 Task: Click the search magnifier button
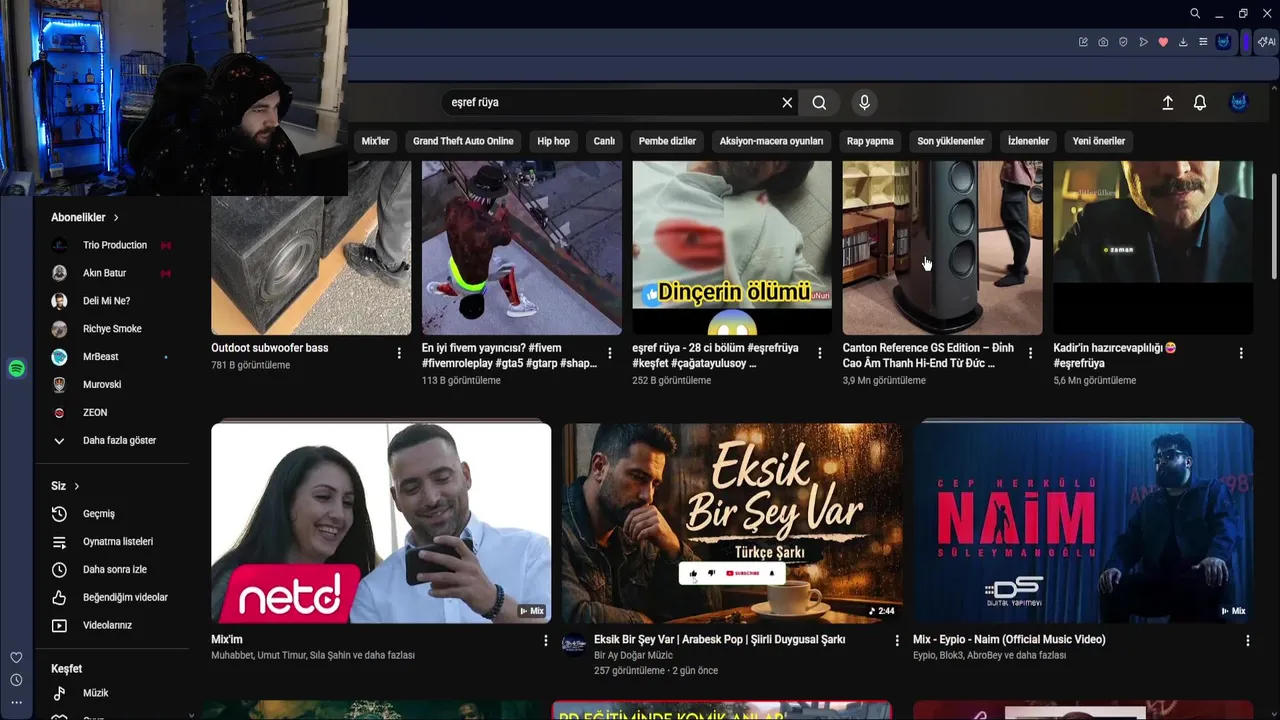point(819,102)
